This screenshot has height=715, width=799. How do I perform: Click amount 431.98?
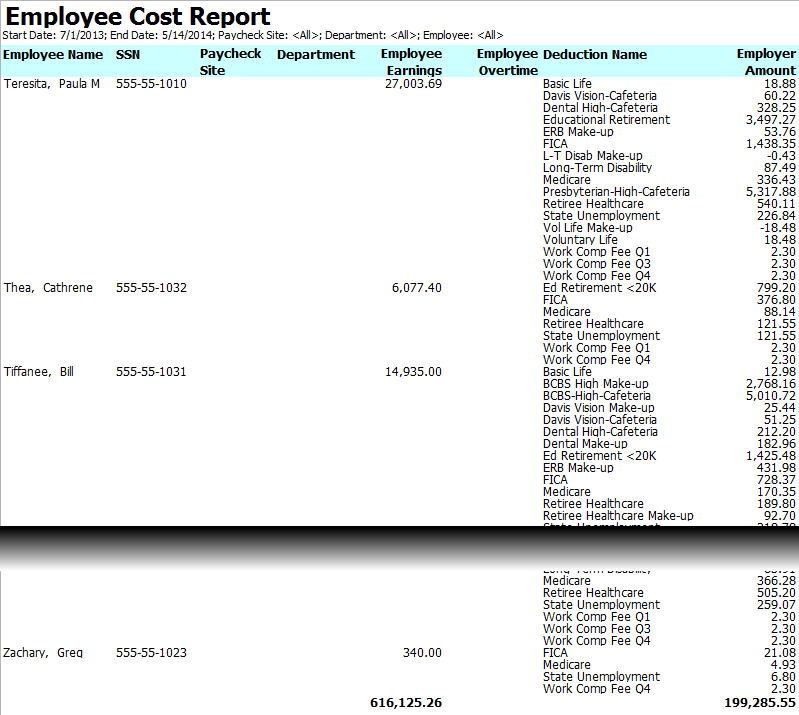click(x=776, y=468)
